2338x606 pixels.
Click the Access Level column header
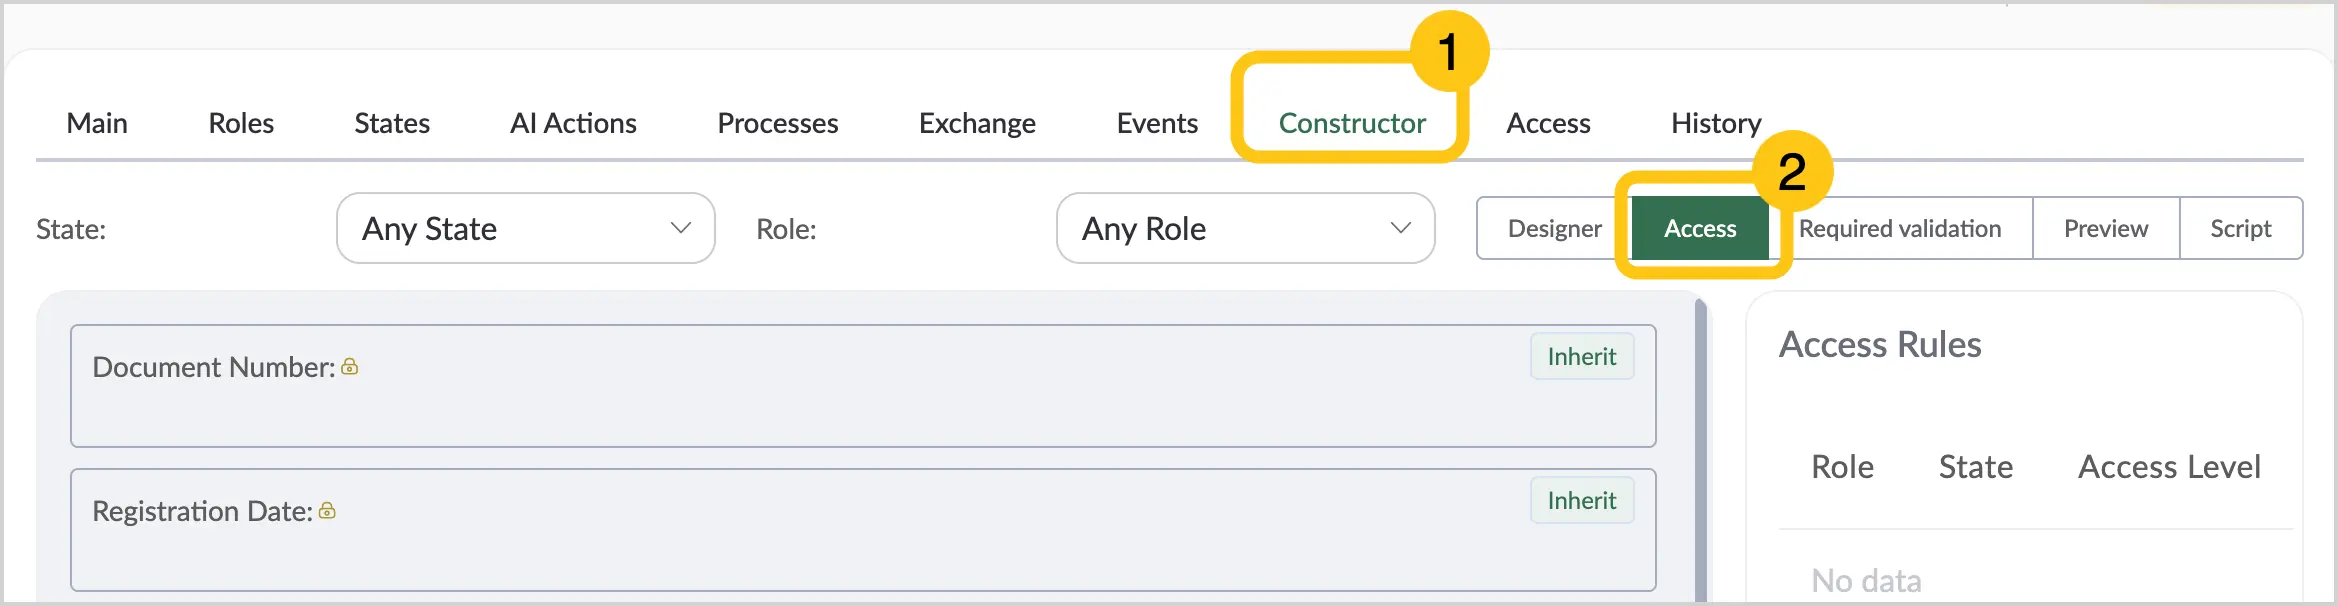coord(2169,467)
